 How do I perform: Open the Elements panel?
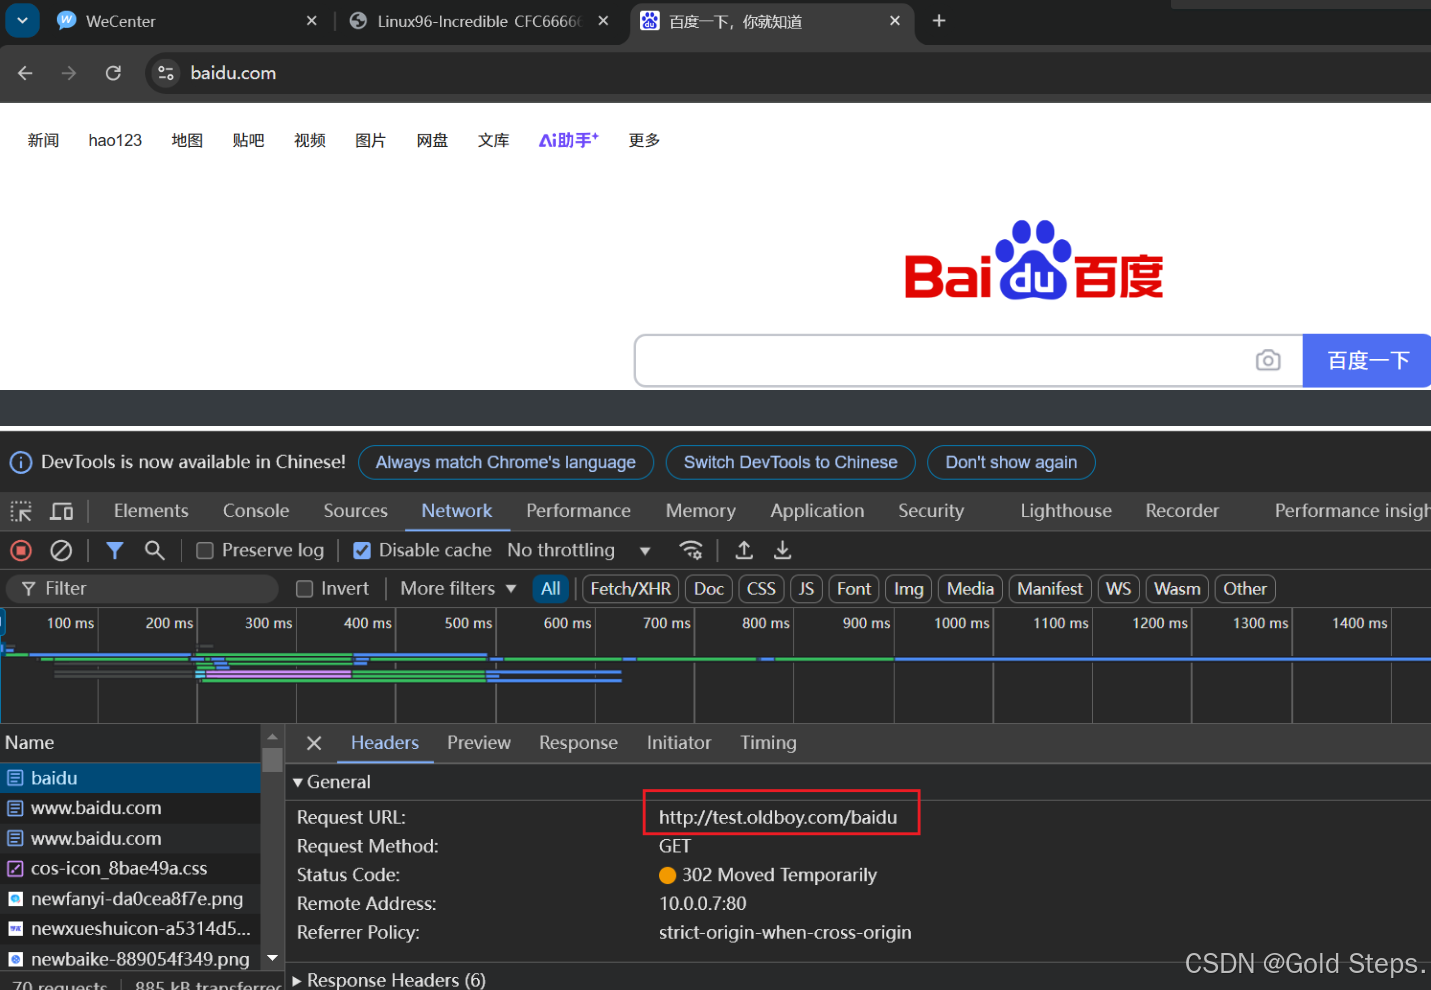(151, 511)
